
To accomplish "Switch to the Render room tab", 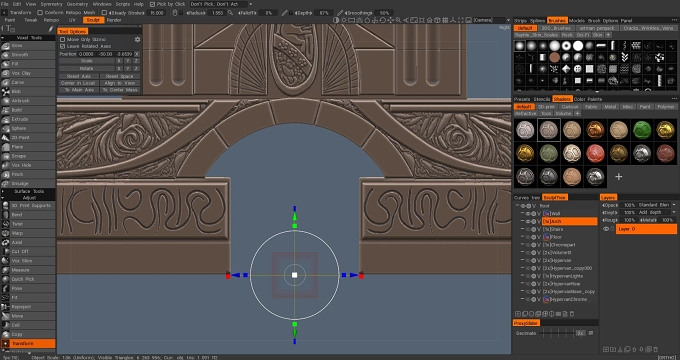I will coord(114,20).
